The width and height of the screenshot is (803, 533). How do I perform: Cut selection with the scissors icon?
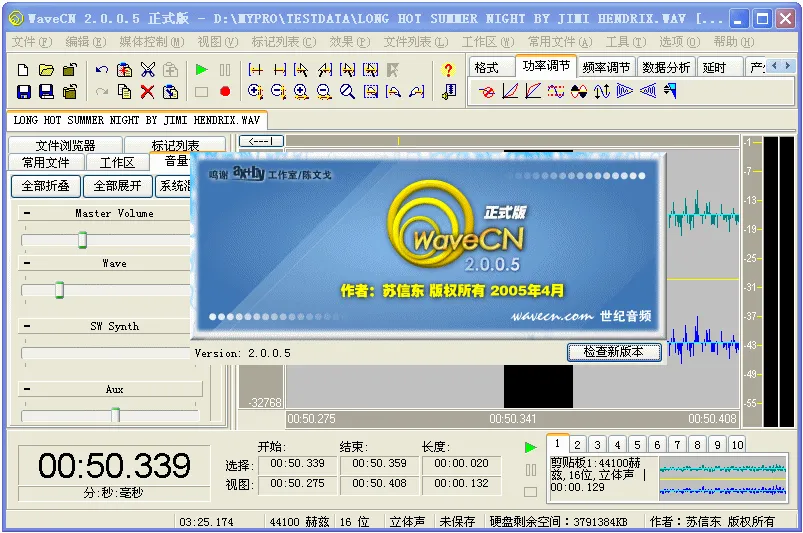147,70
